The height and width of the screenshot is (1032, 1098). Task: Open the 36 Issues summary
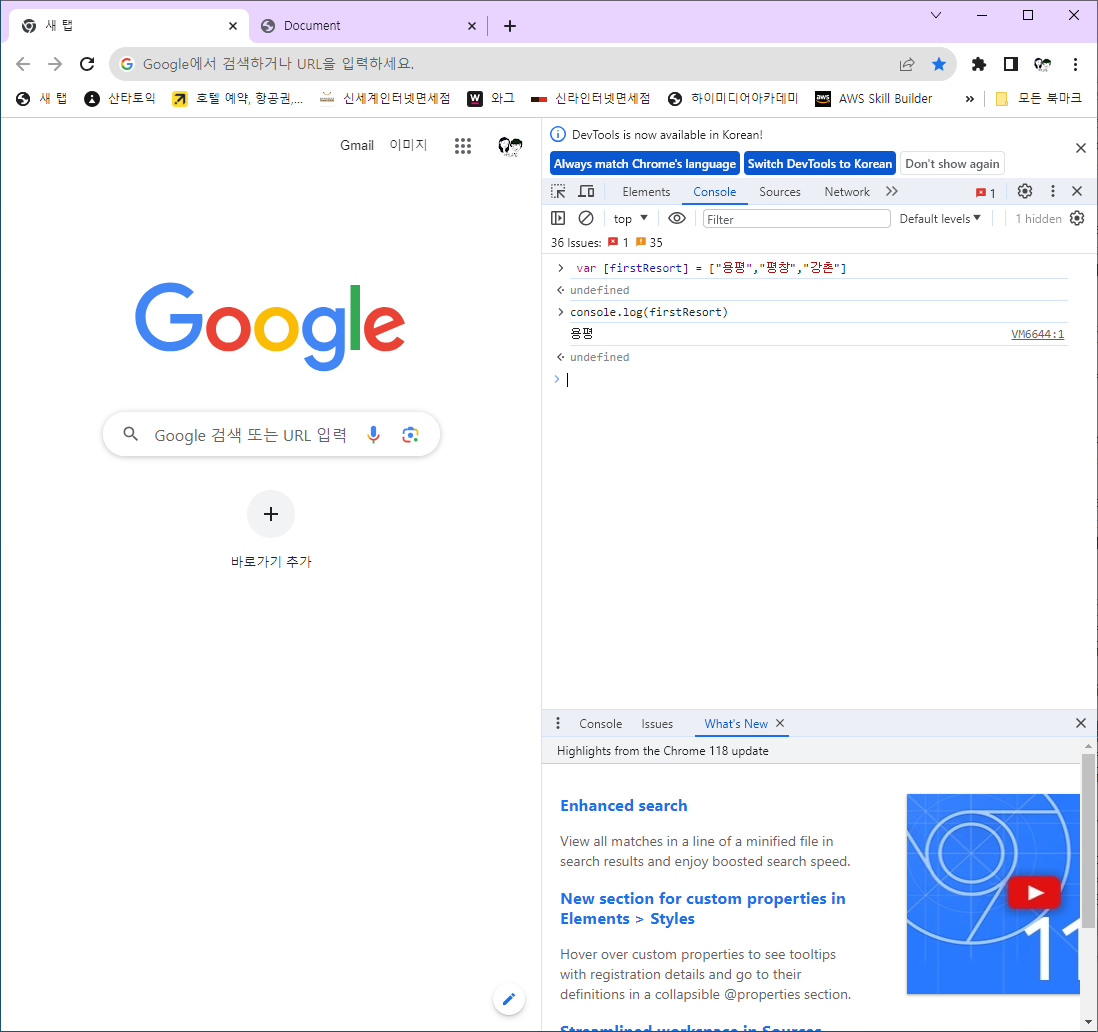[x=606, y=242]
